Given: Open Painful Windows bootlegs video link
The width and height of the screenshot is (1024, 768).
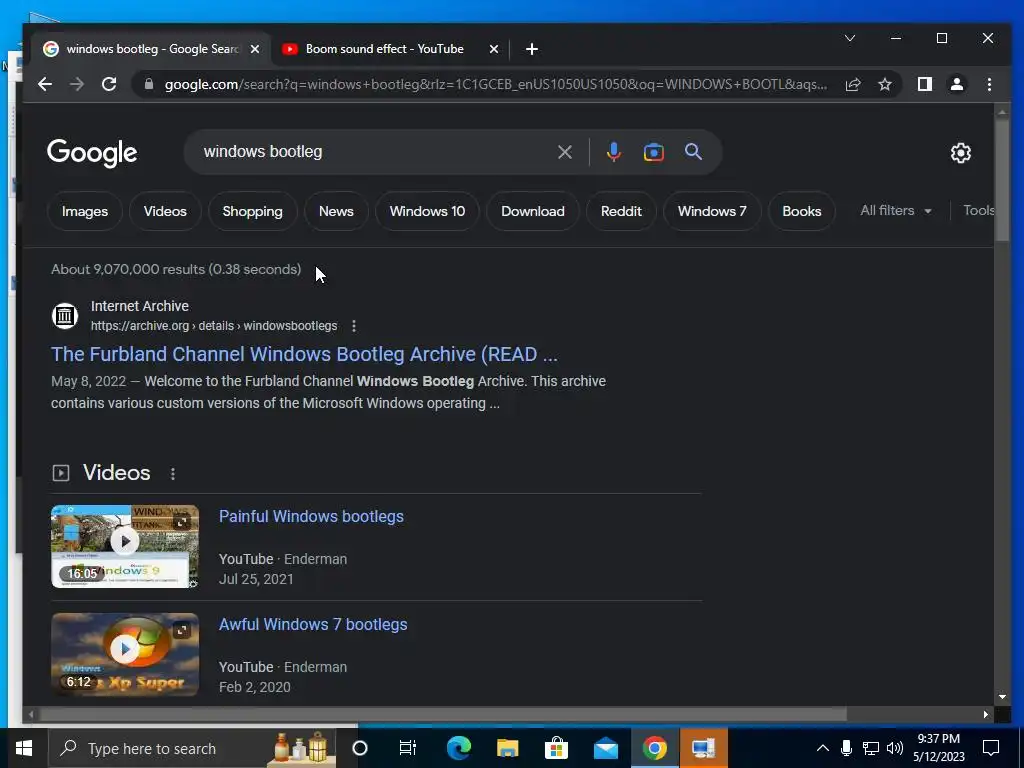Looking at the screenshot, I should 311,517.
